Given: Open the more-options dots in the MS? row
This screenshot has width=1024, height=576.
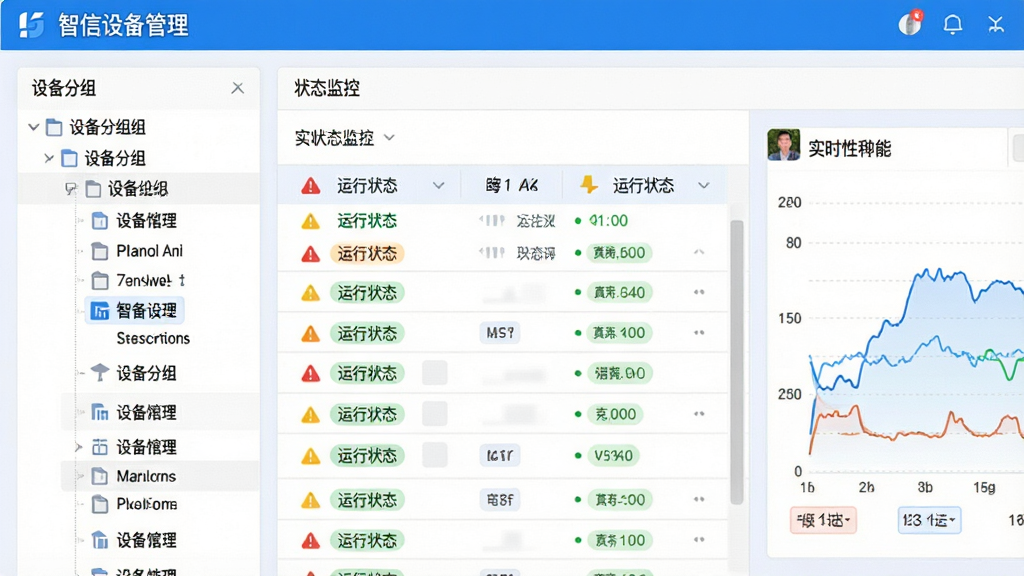Looking at the screenshot, I should click(699, 333).
